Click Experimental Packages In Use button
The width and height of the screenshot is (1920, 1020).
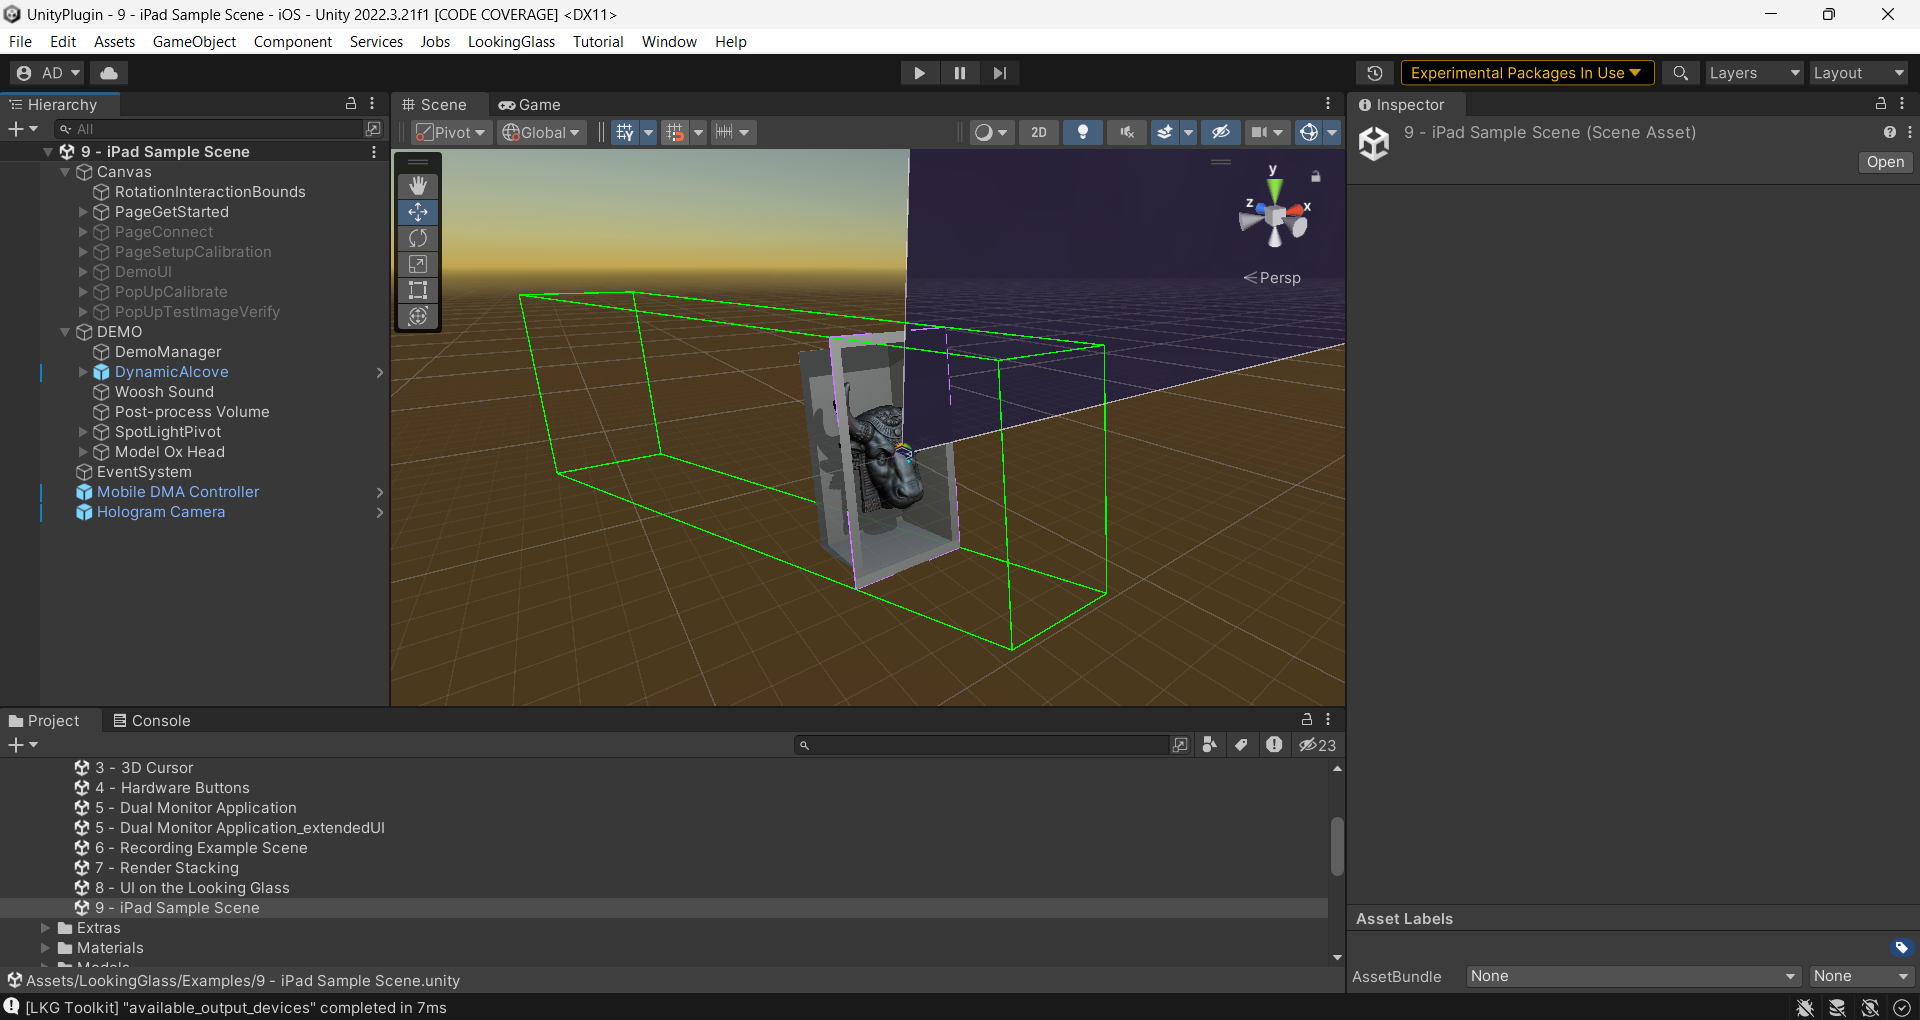[1526, 73]
